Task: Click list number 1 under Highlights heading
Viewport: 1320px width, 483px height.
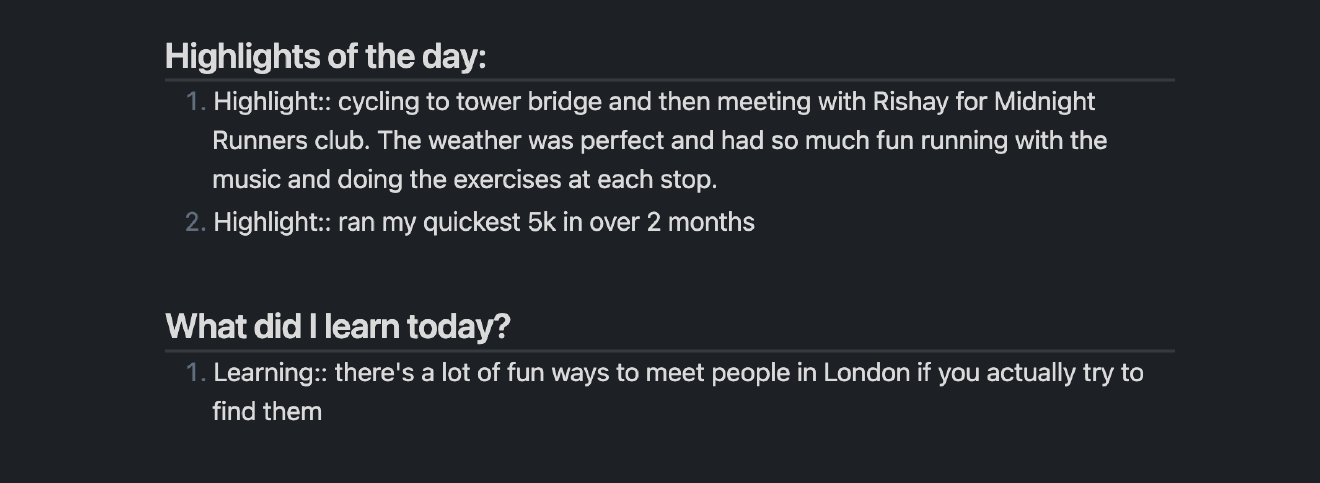Action: click(x=195, y=102)
